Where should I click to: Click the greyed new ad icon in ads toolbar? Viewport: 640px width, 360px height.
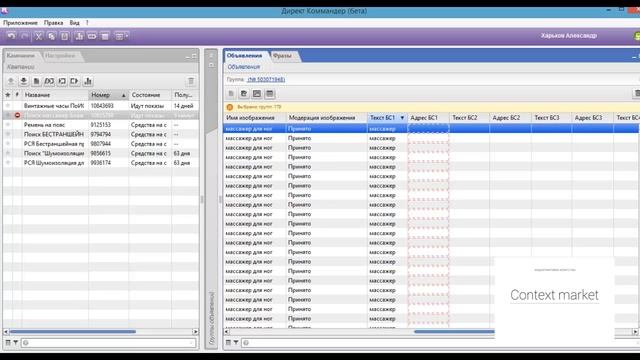click(x=231, y=94)
